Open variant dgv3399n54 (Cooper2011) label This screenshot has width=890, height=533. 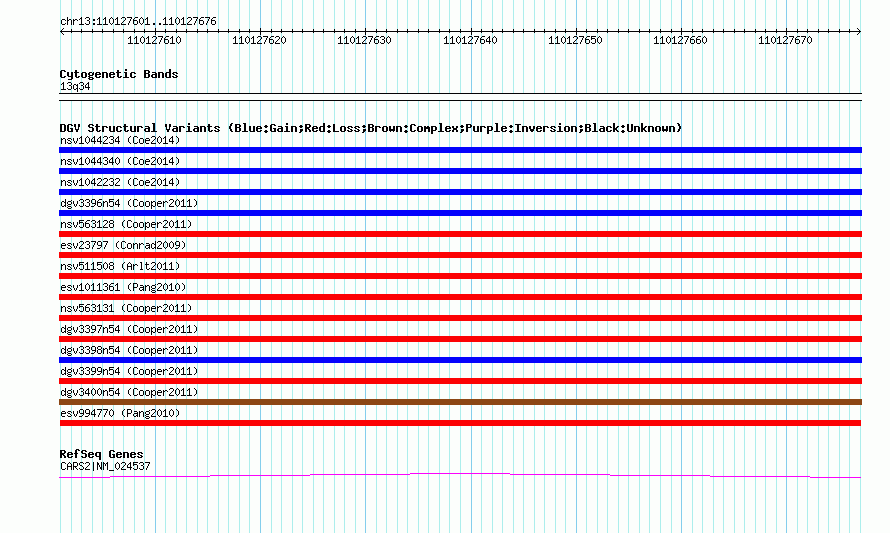click(129, 371)
